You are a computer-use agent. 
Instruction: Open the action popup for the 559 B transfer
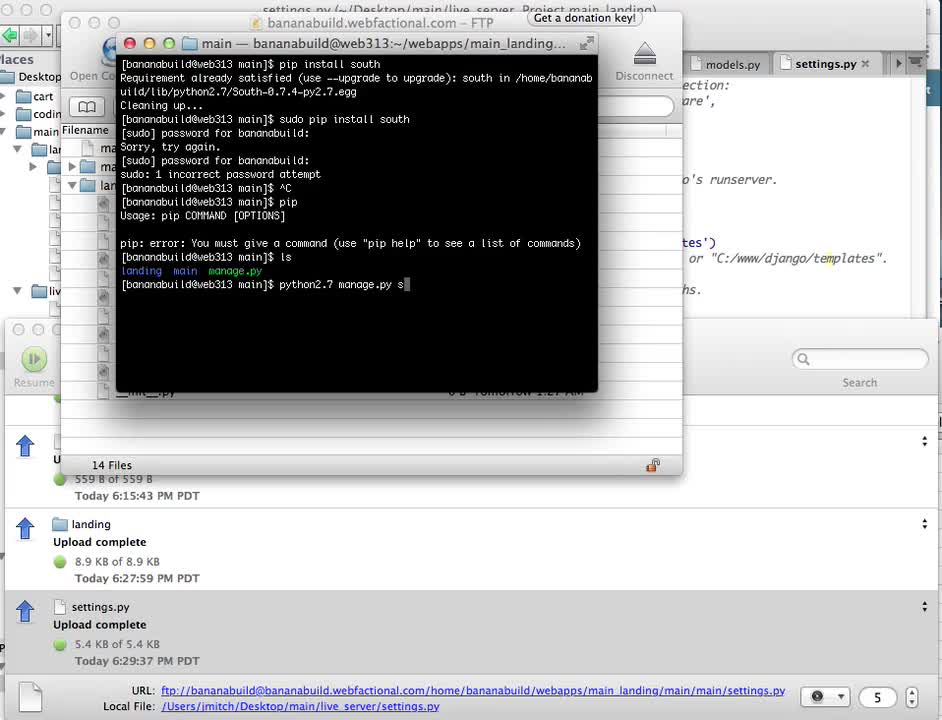[x=925, y=442]
